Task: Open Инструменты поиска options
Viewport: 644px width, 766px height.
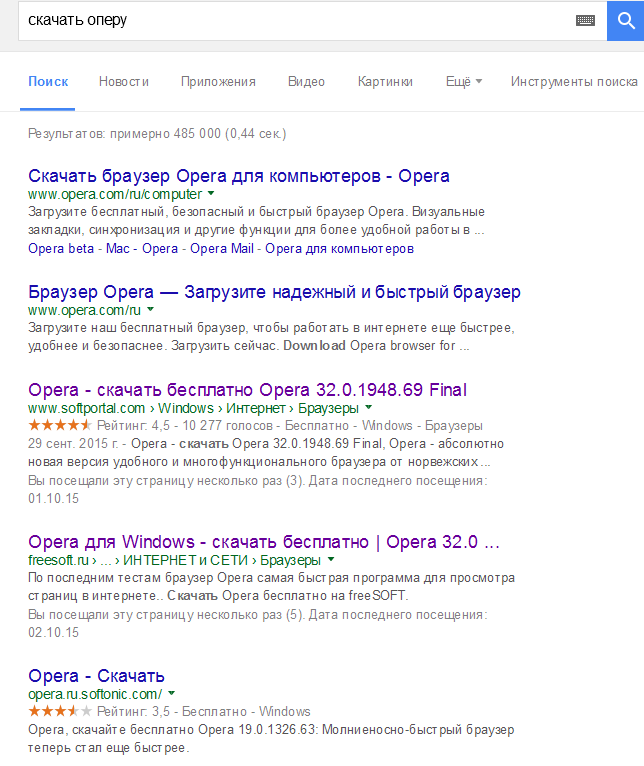Action: [x=574, y=82]
